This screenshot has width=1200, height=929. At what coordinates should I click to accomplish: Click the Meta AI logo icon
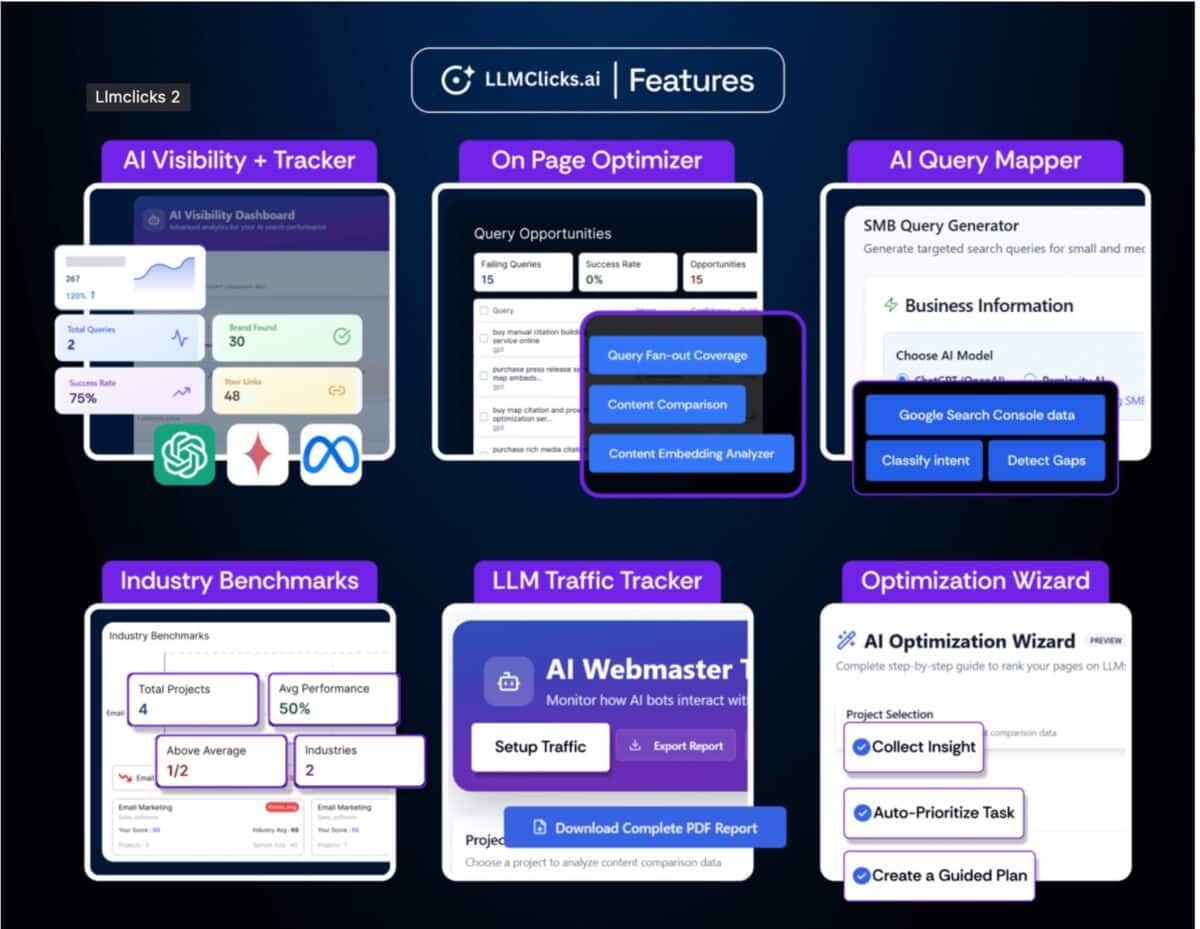(x=331, y=454)
